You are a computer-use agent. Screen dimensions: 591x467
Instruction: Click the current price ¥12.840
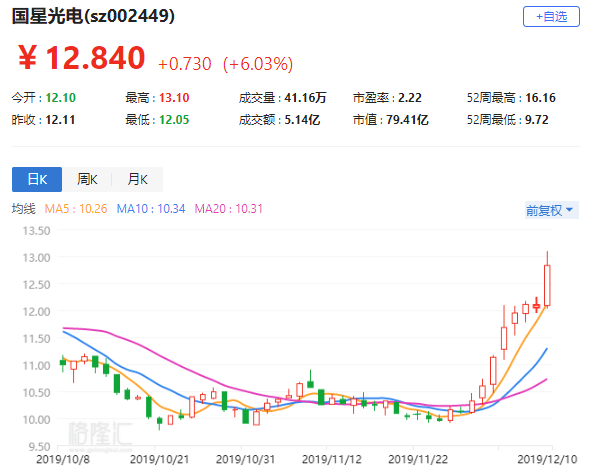click(x=81, y=58)
